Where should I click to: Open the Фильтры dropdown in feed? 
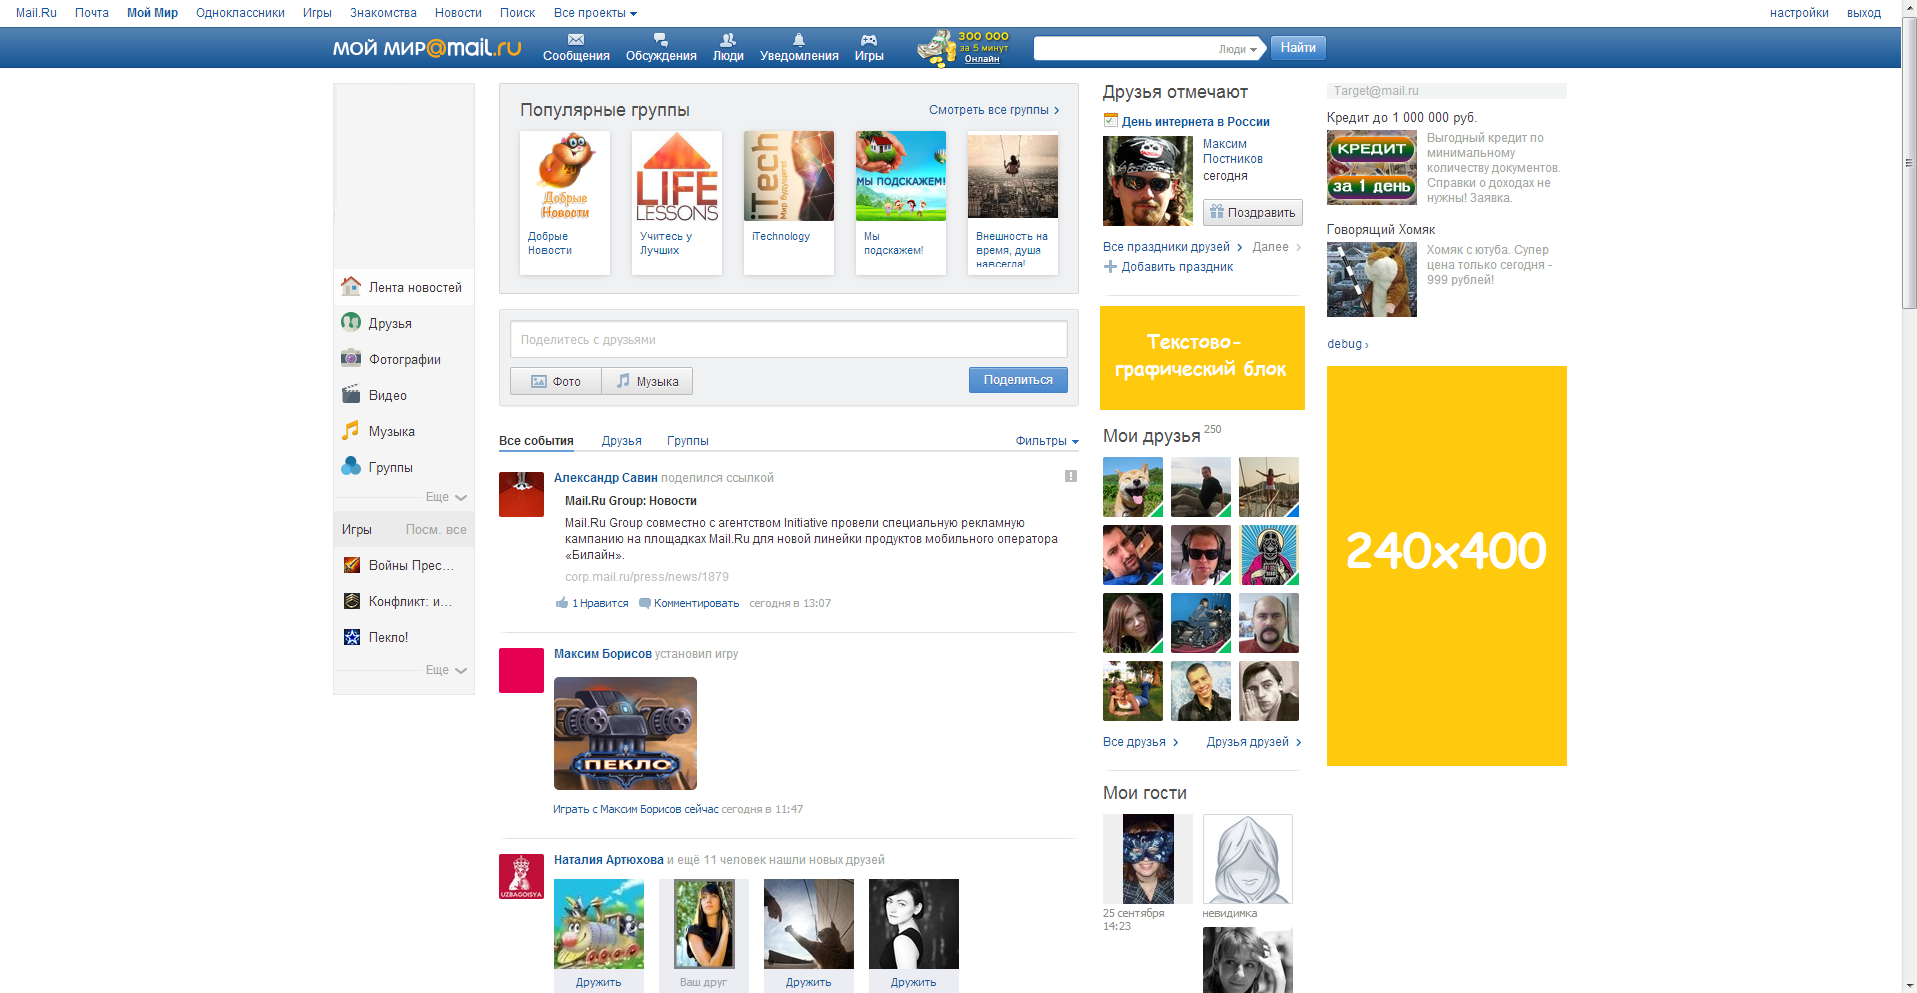tap(1047, 441)
